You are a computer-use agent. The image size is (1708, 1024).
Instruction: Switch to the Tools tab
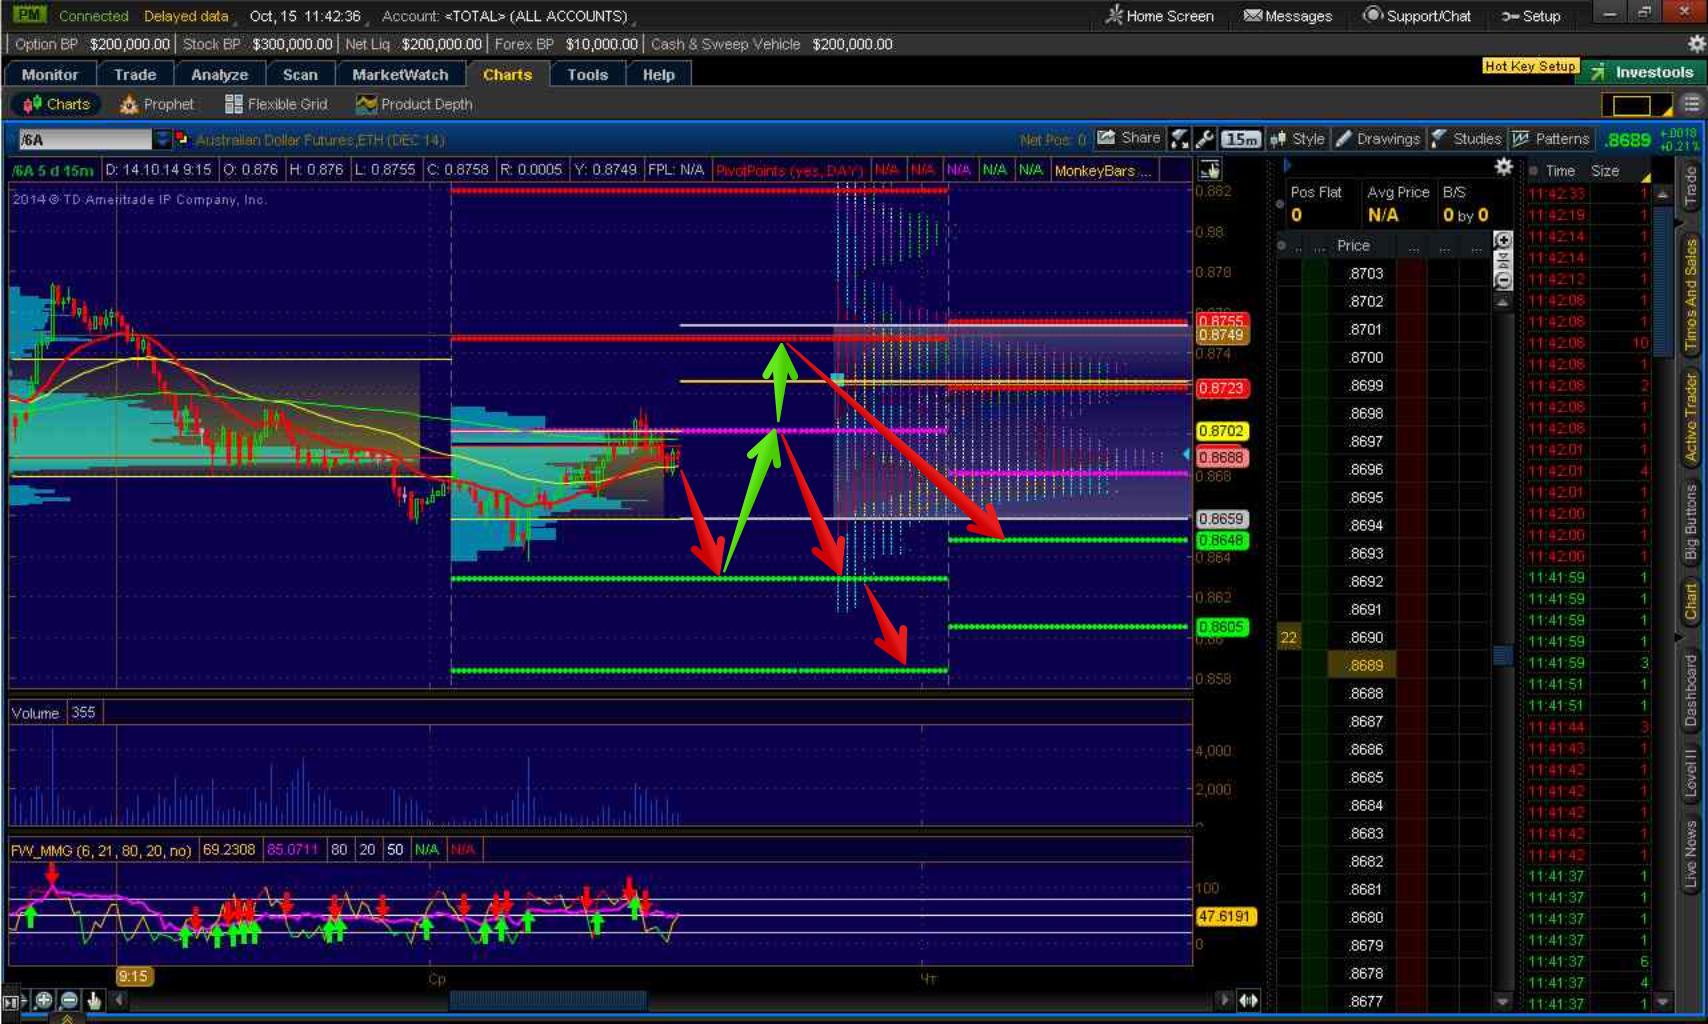tap(587, 74)
